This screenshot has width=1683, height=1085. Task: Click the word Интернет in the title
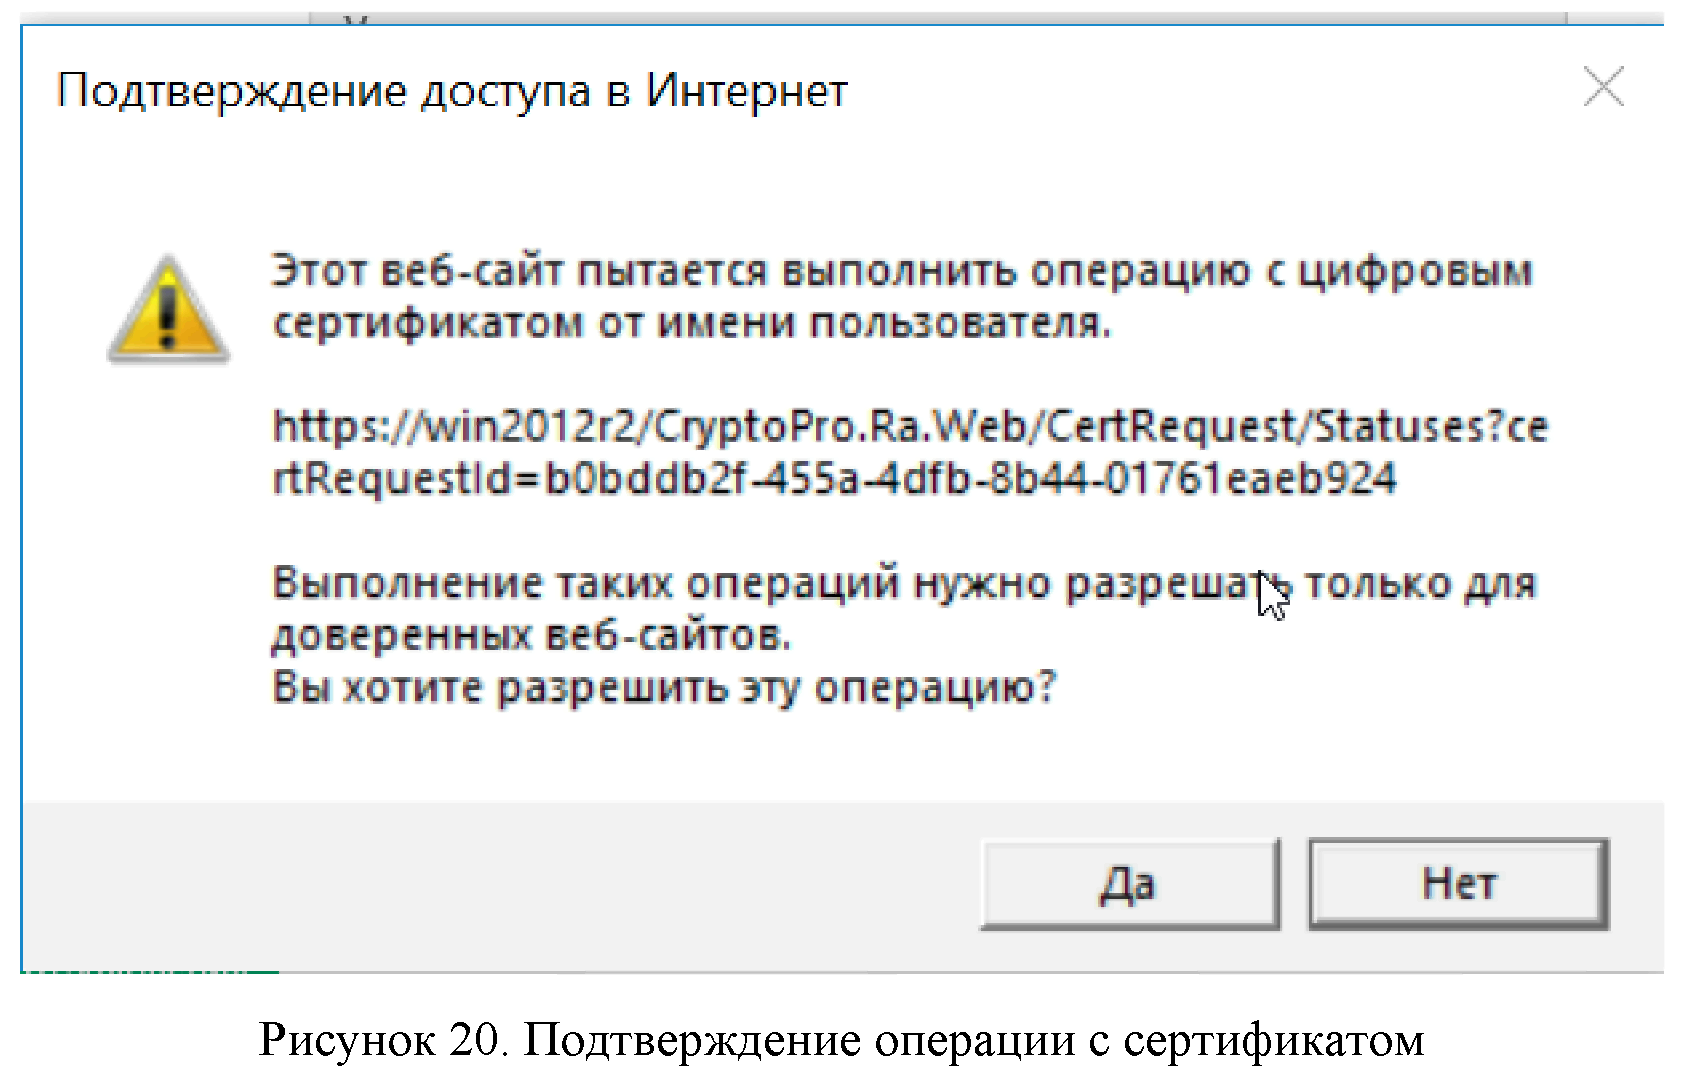pyautogui.click(x=746, y=91)
